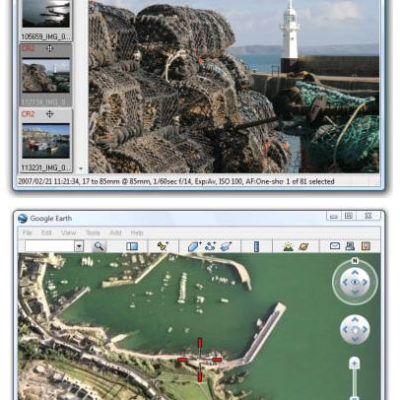The width and height of the screenshot is (400, 400).
Task: Toggle the sunlight landscape icon
Action: tap(288, 246)
